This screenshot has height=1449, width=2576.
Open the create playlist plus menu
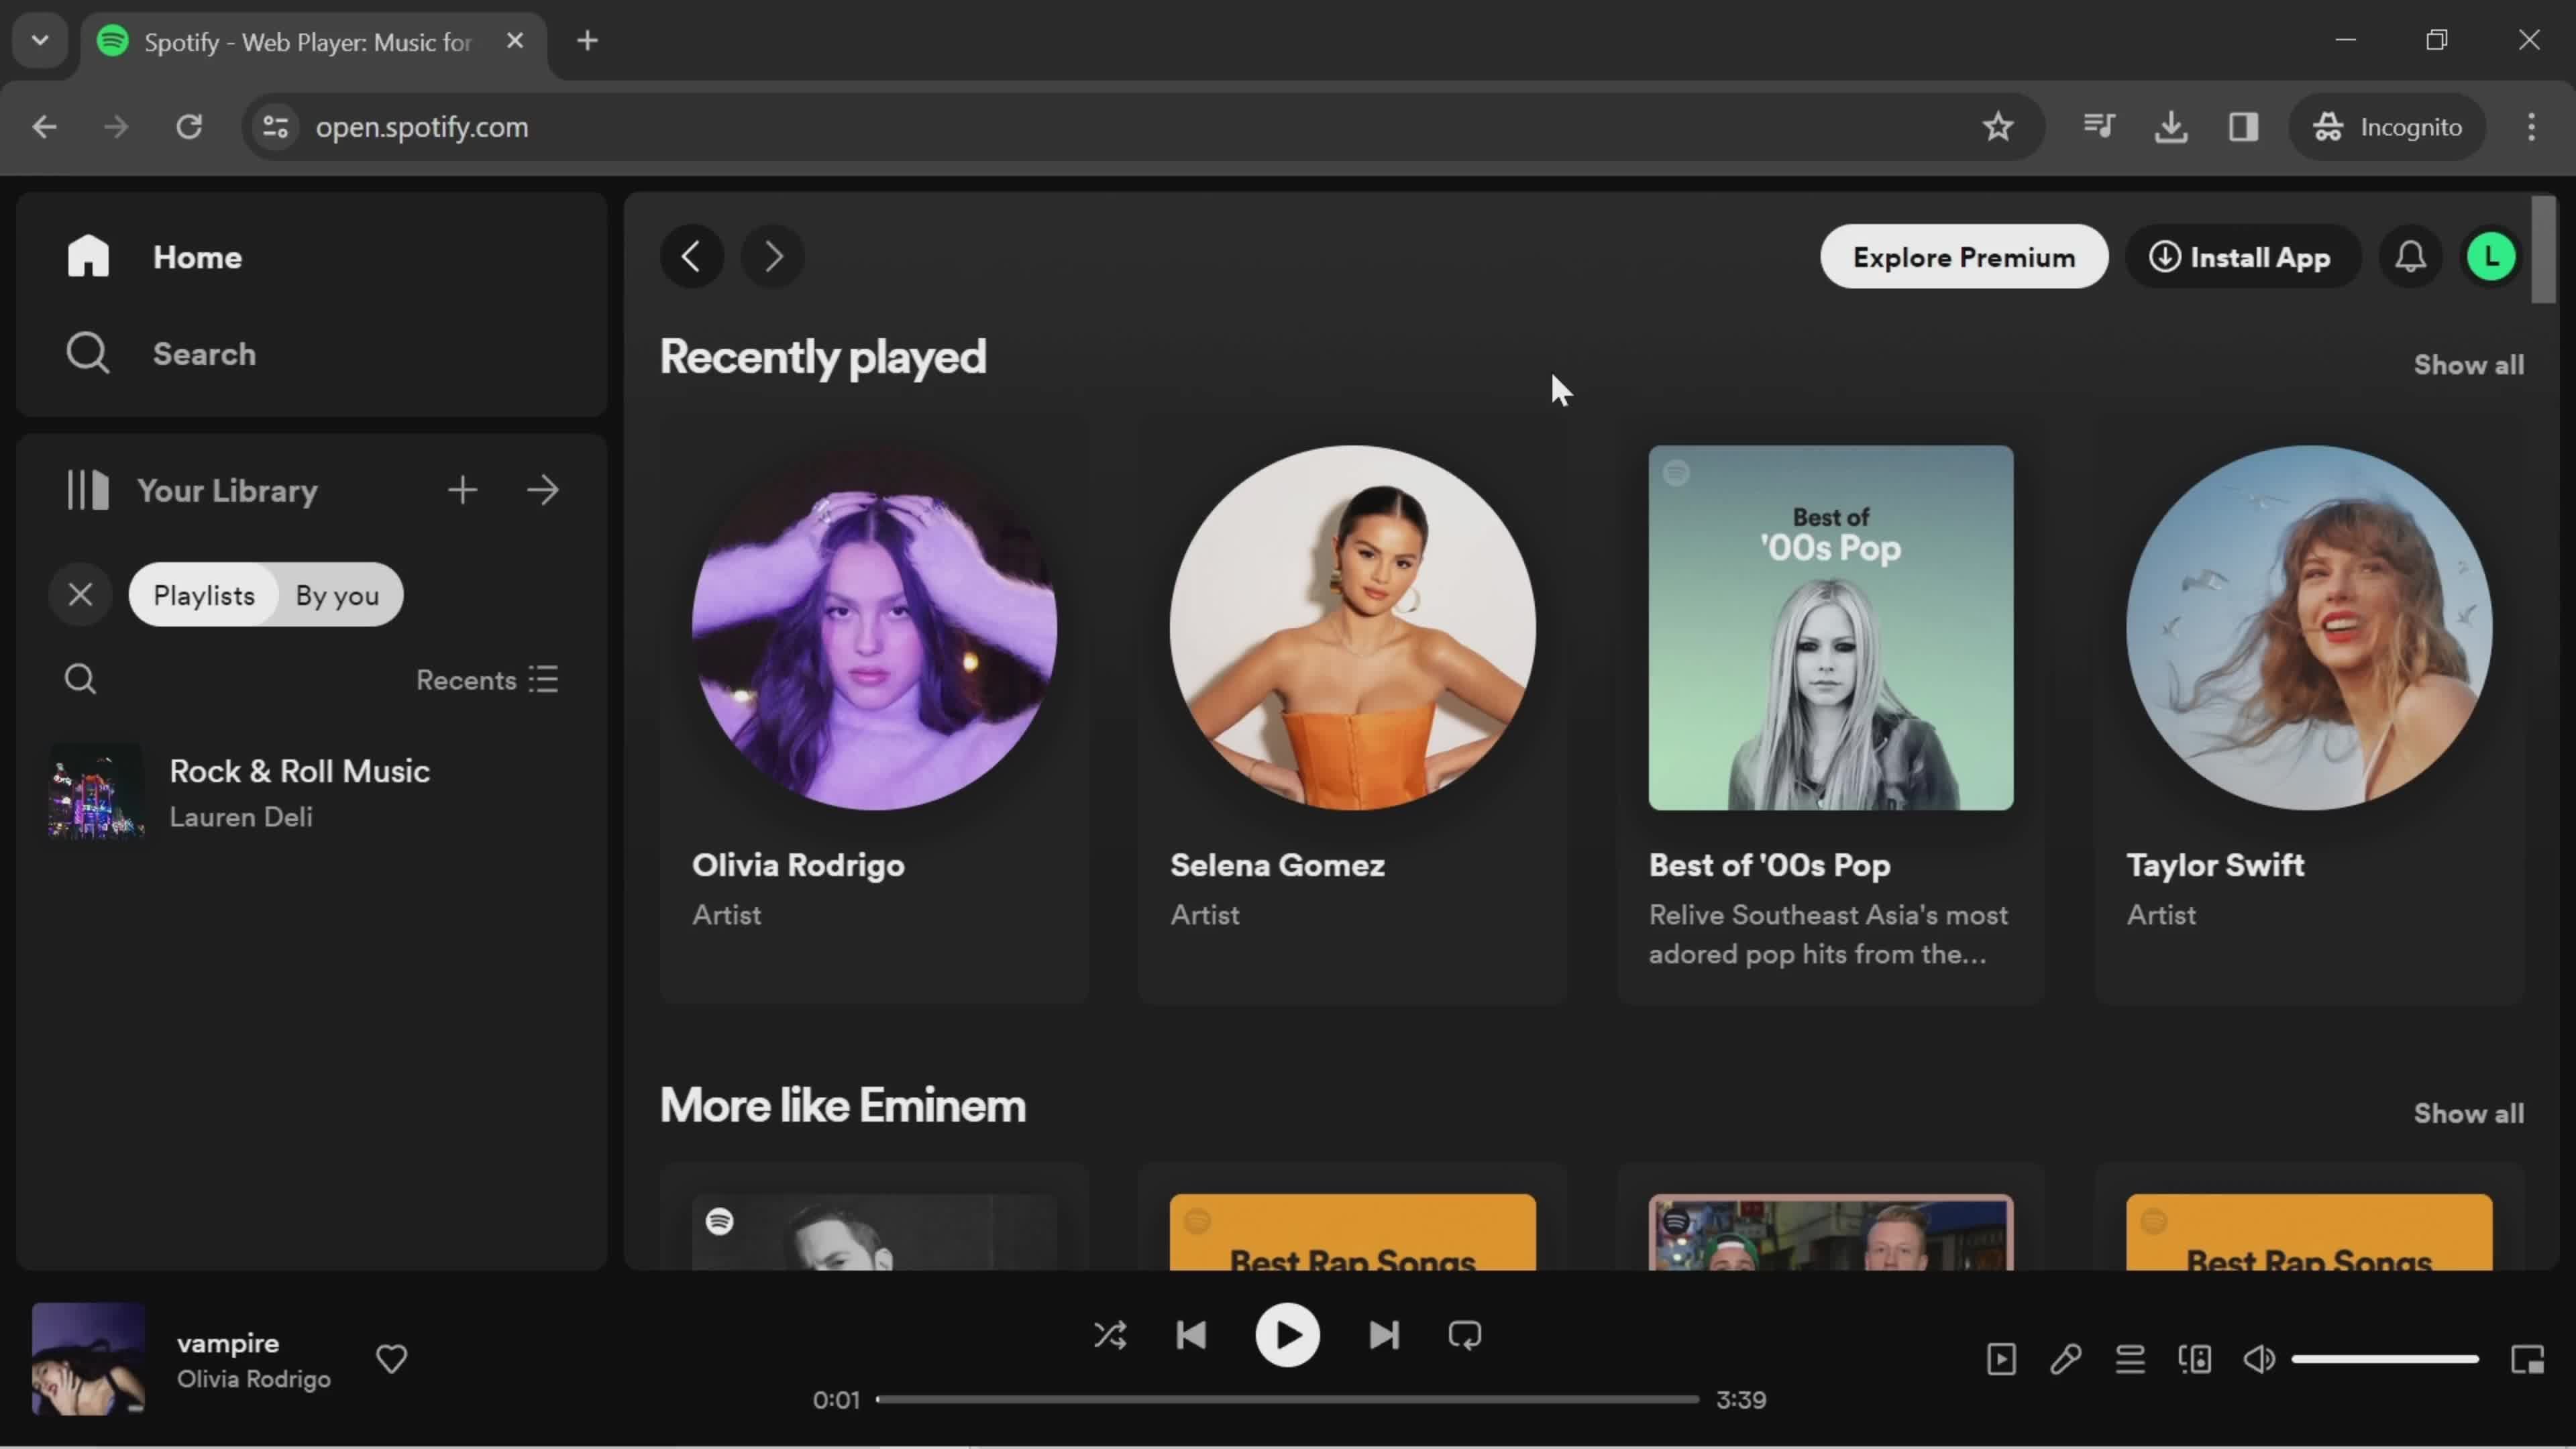pos(462,490)
